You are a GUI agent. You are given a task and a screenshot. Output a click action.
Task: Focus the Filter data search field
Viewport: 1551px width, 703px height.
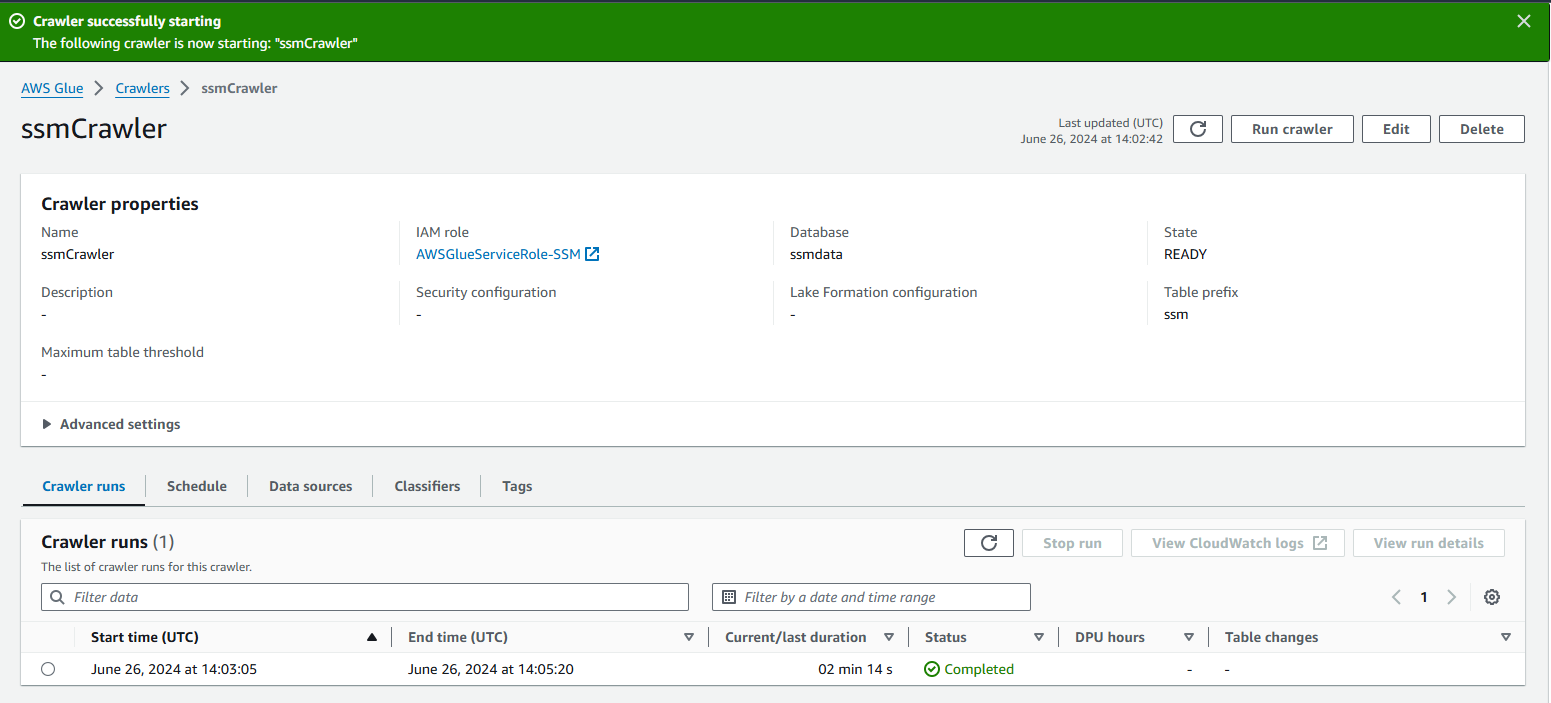[365, 597]
